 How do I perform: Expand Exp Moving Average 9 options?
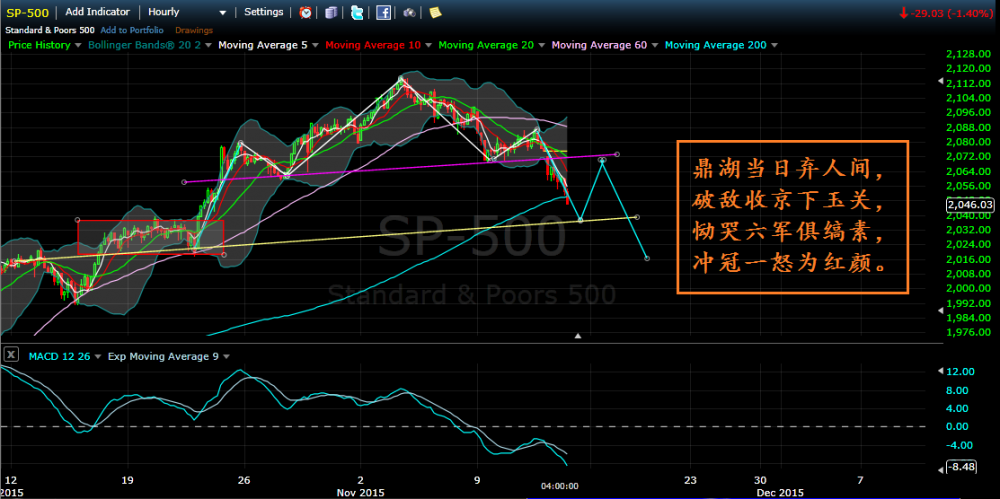point(227,355)
